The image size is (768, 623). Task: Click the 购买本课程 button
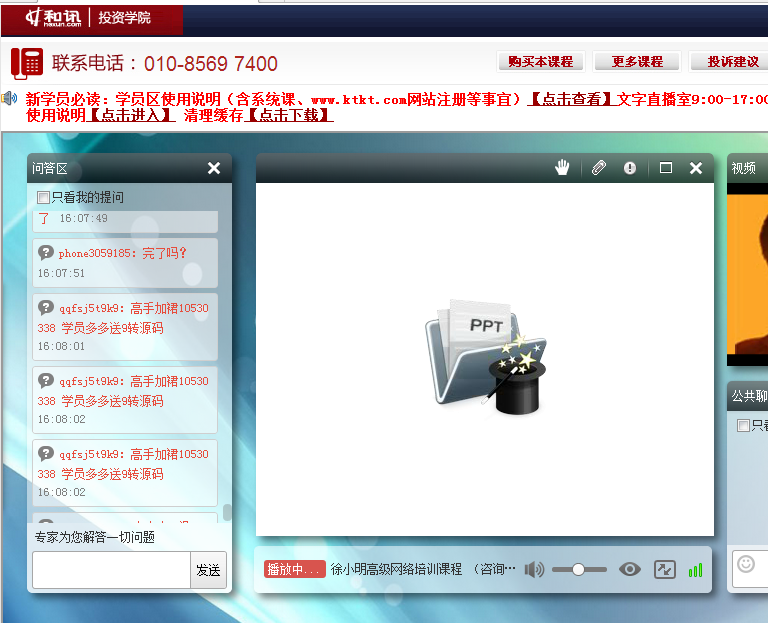coord(540,62)
